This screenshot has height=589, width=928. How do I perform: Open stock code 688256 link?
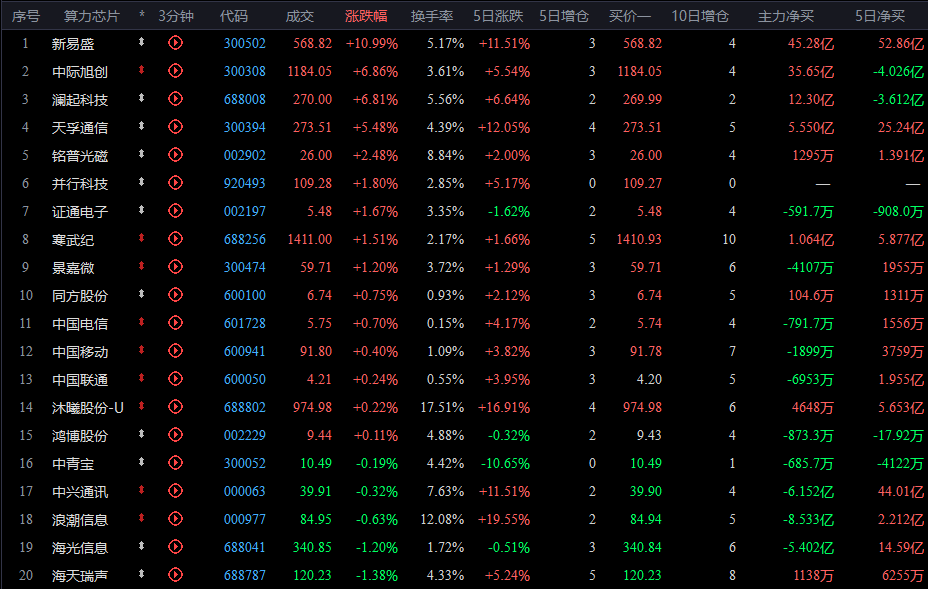click(x=244, y=239)
